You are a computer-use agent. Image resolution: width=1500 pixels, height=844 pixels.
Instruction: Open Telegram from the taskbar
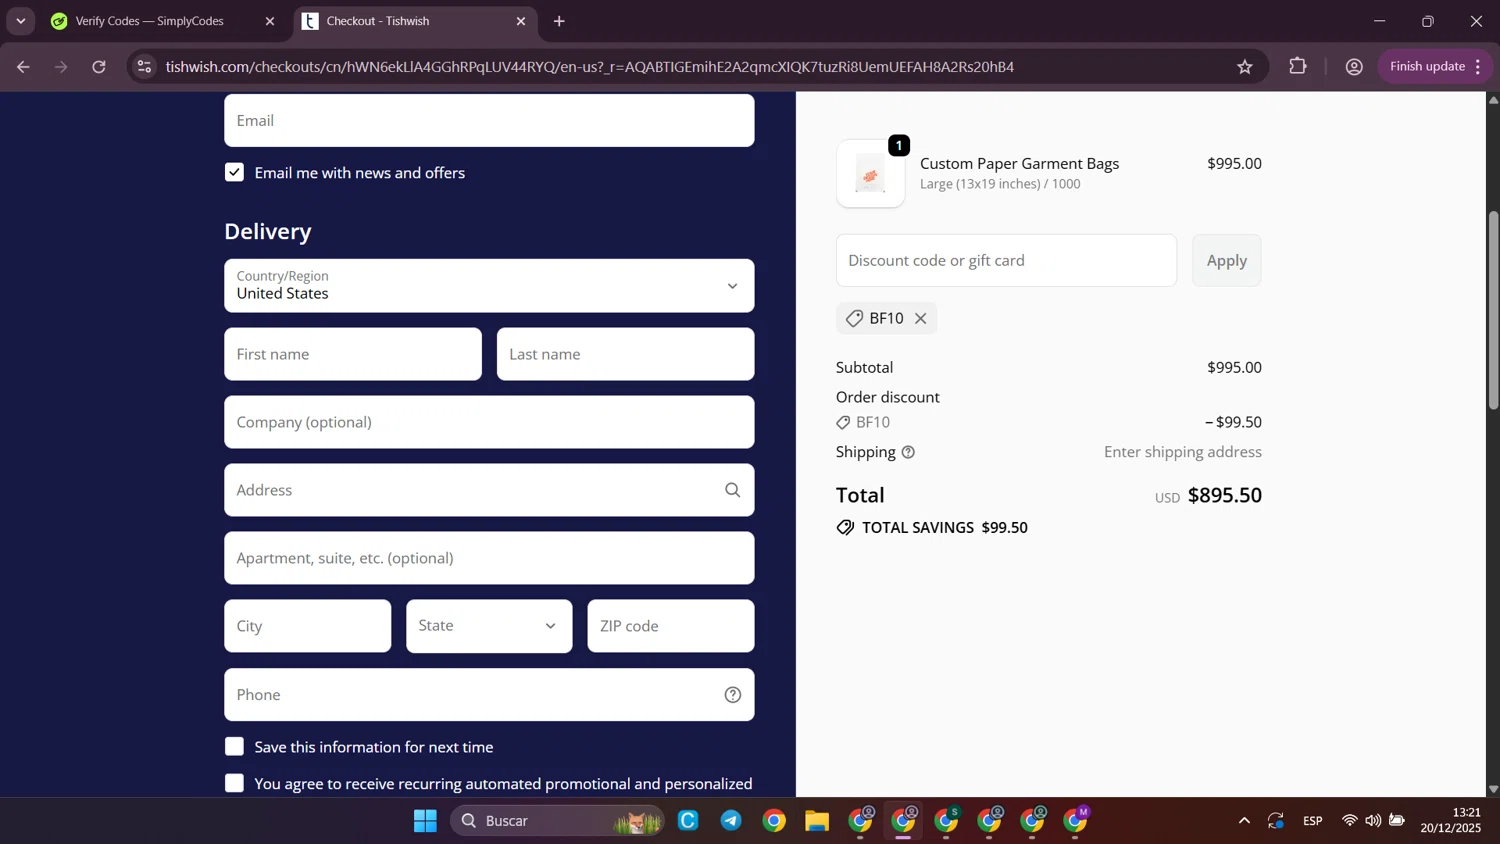point(731,821)
